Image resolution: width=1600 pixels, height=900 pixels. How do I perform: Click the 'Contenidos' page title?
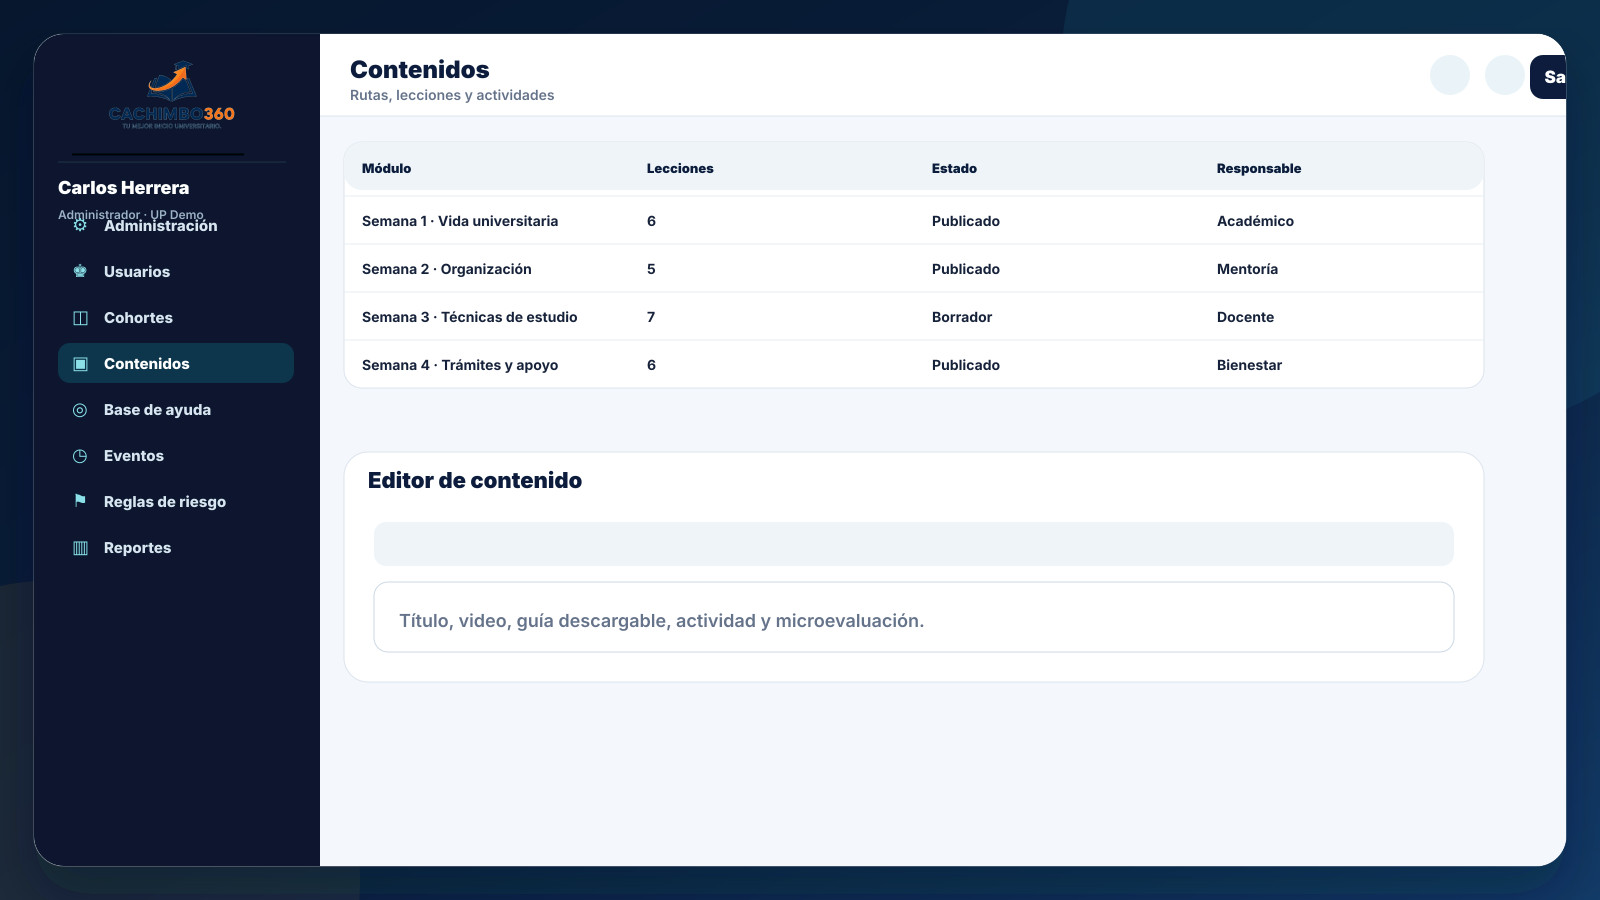(420, 69)
